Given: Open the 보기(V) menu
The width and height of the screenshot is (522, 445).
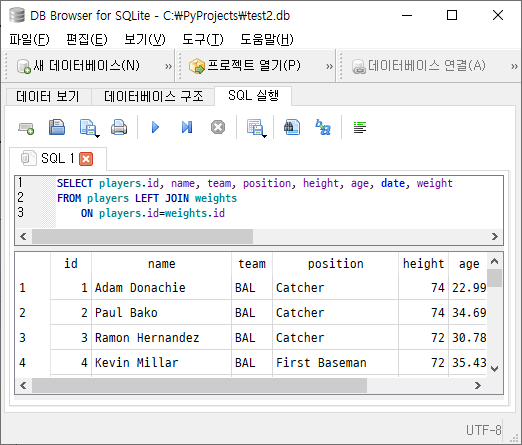Looking at the screenshot, I should pyautogui.click(x=145, y=40).
